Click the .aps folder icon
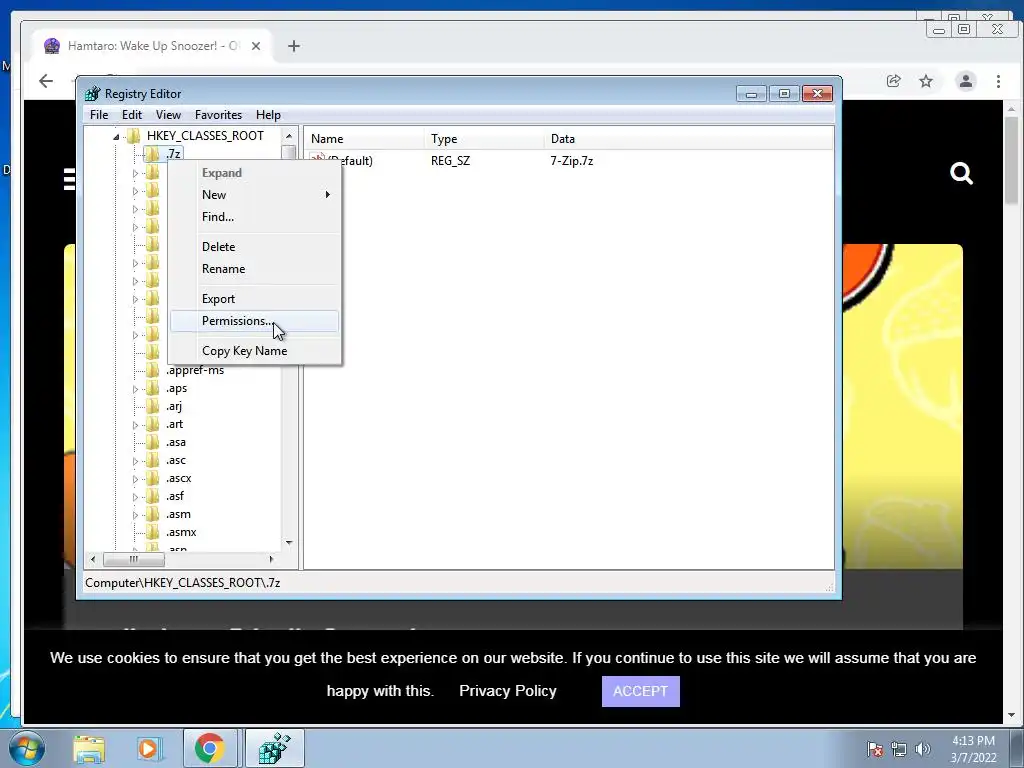The width and height of the screenshot is (1024, 768). (x=152, y=388)
